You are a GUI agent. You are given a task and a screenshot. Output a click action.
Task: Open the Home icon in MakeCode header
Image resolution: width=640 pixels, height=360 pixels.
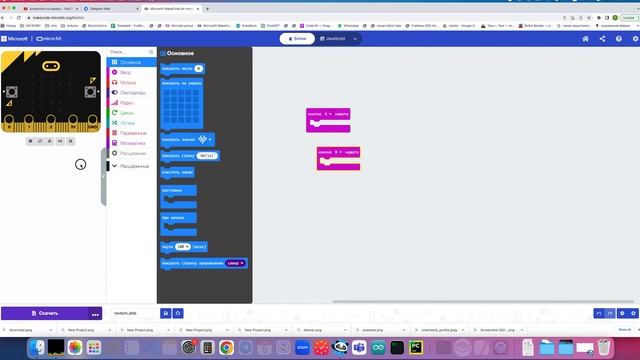585,39
